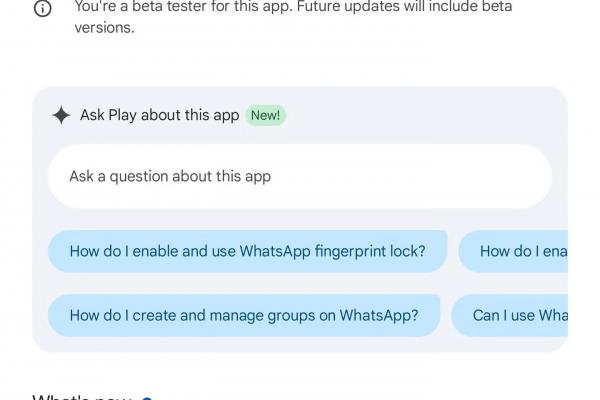
Task: Click the words "fingerprint lock?" in the top suggestion
Action: coord(370,251)
